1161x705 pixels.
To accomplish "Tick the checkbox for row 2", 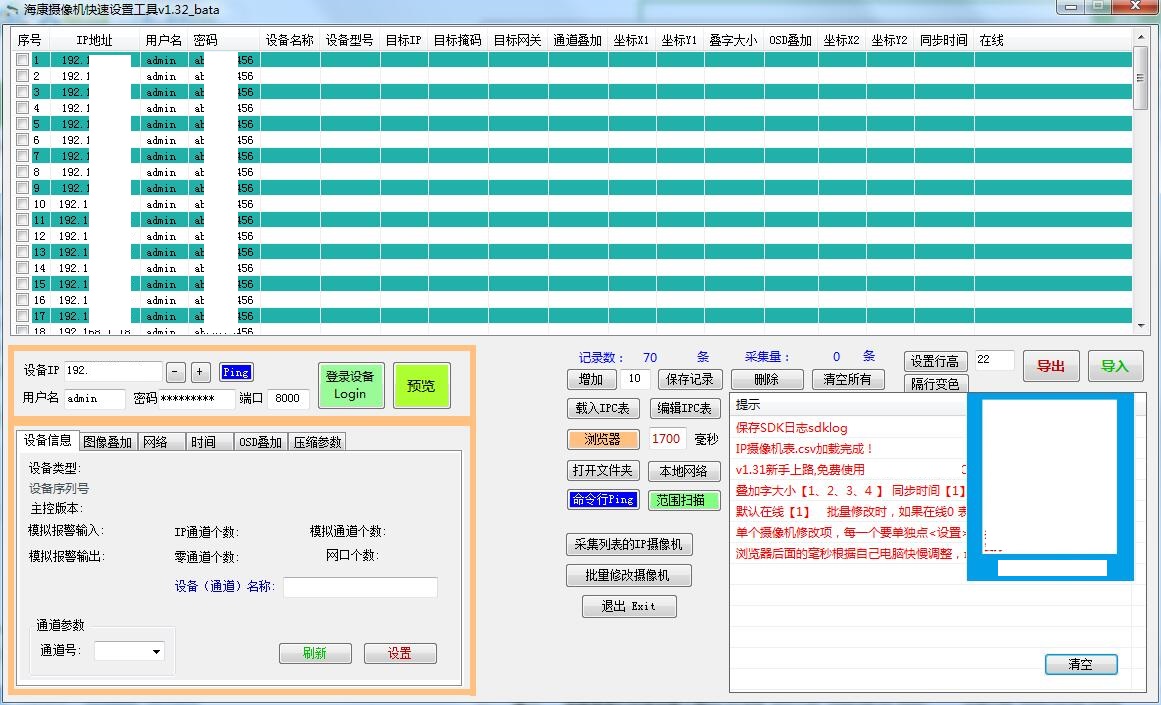I will point(22,76).
